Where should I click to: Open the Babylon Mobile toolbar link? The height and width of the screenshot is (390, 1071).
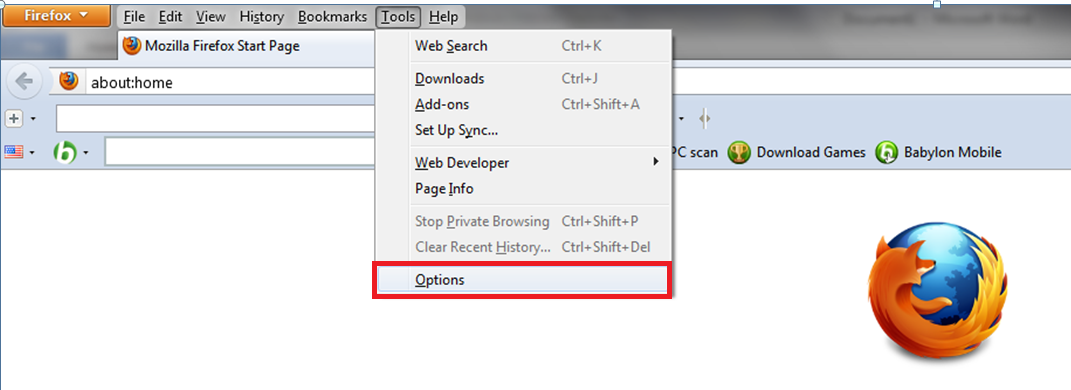pyautogui.click(x=952, y=152)
